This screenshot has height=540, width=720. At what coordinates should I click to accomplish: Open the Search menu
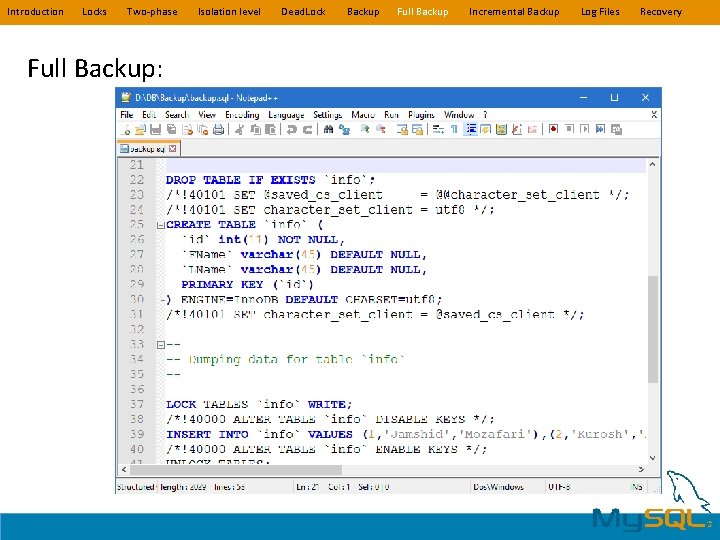click(177, 114)
